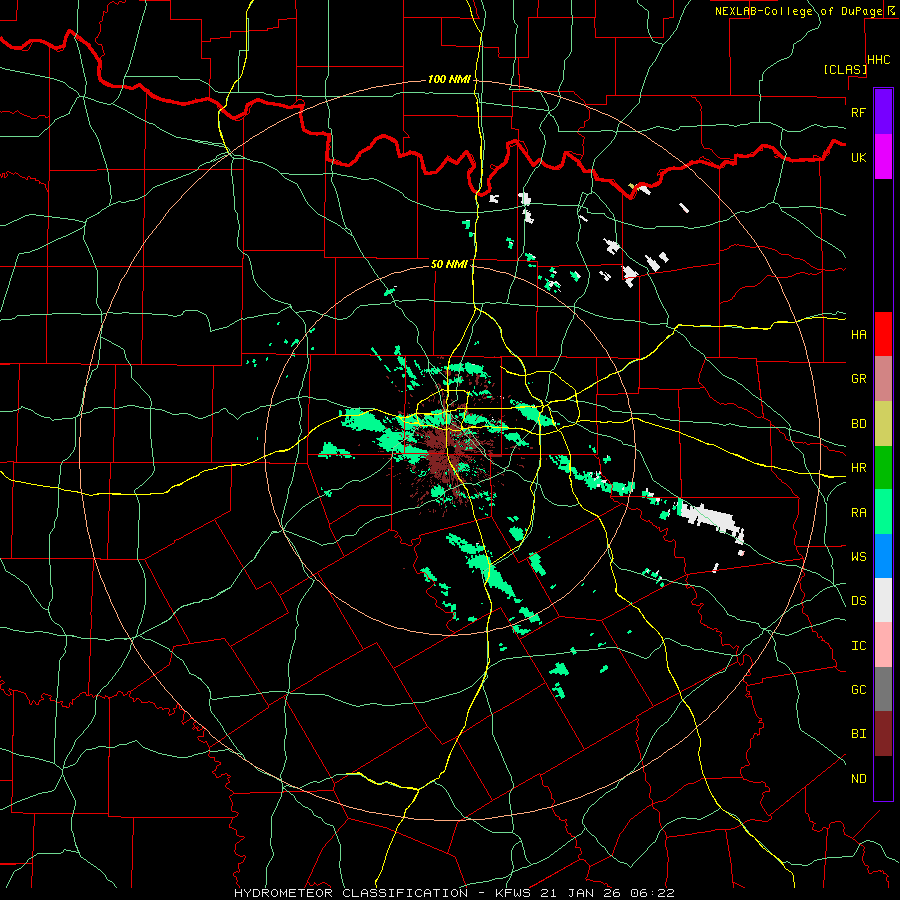The height and width of the screenshot is (900, 900).
Task: Click the [CLAS] units label
Action: tap(845, 70)
